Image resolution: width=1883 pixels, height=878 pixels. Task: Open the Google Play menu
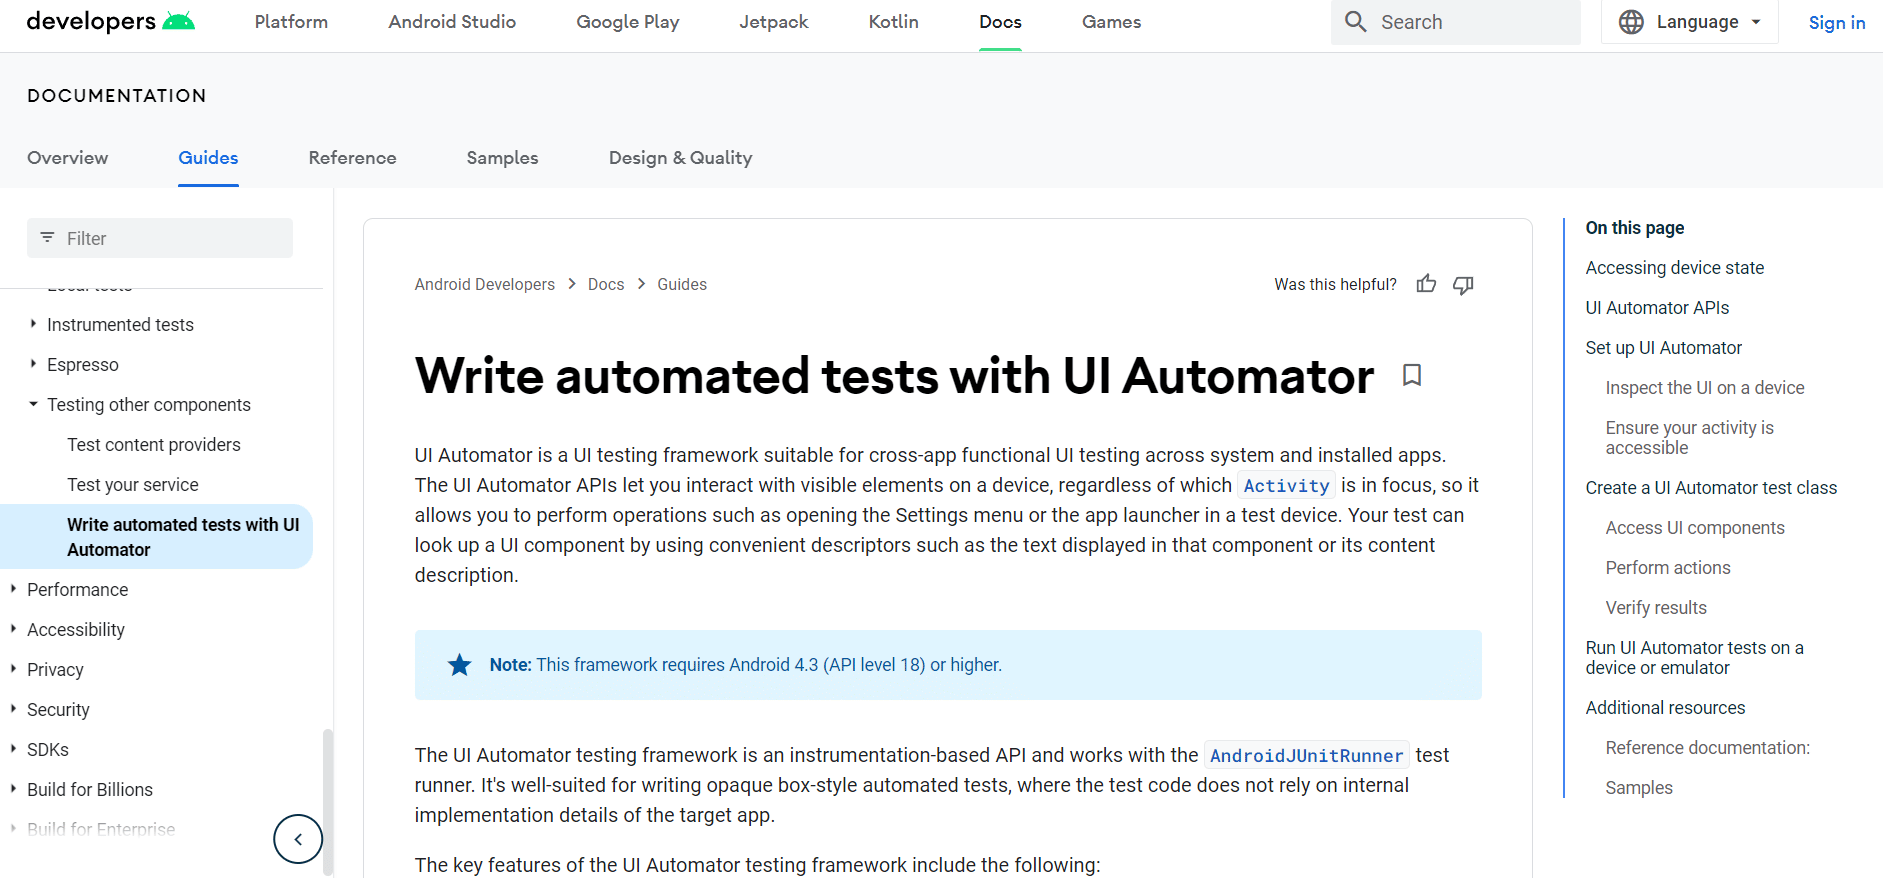click(628, 21)
